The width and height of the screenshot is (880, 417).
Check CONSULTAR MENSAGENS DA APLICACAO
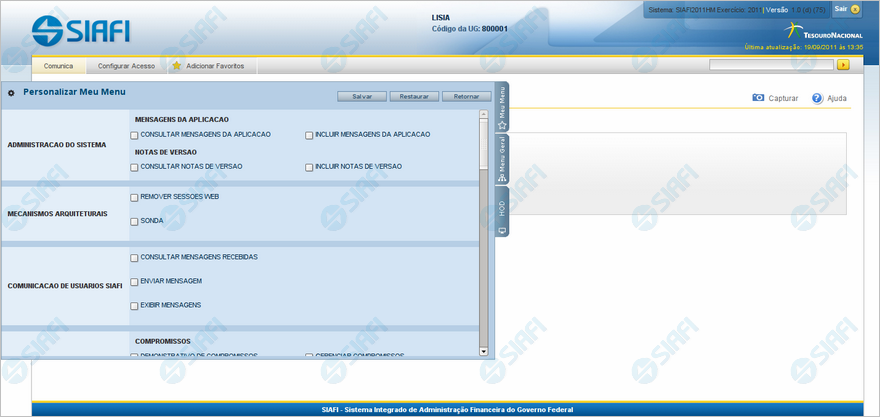(134, 135)
